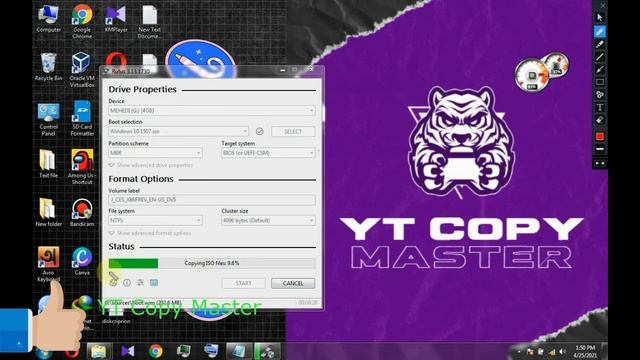Screen dimensions: 640x360
Task: Open the red color swatch picker
Action: pos(600,136)
